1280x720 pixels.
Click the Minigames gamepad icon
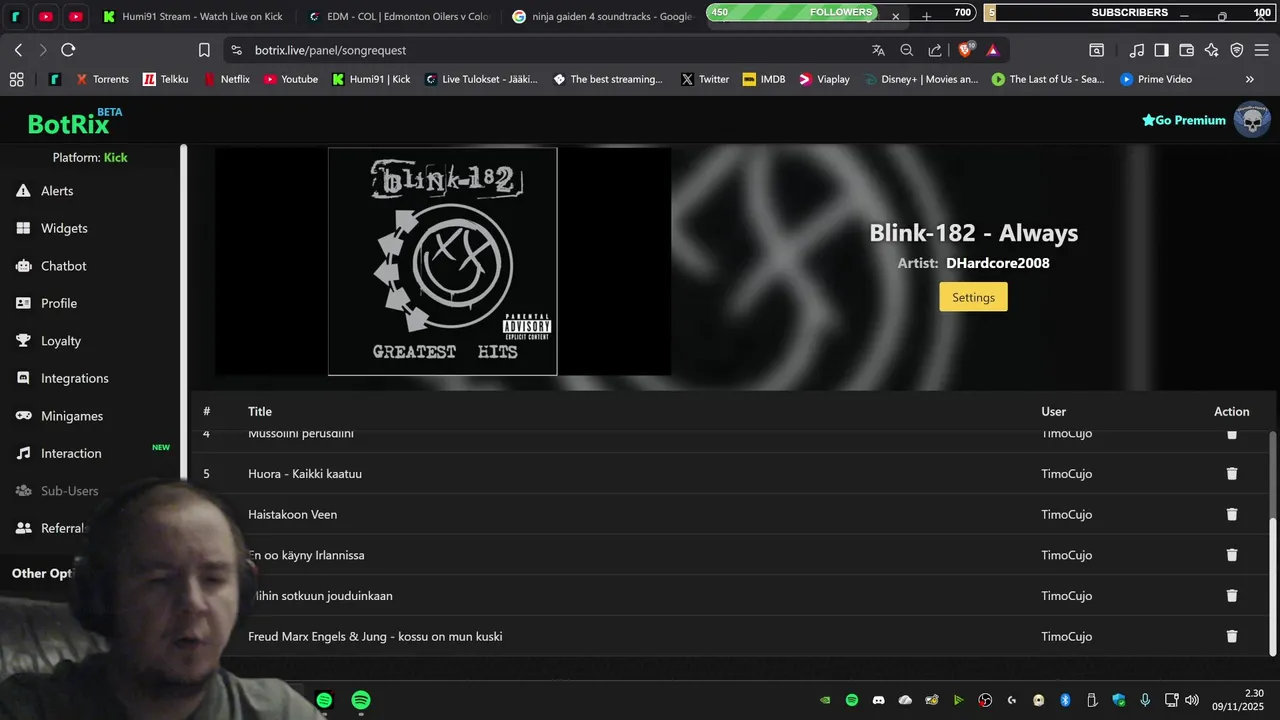[23, 416]
